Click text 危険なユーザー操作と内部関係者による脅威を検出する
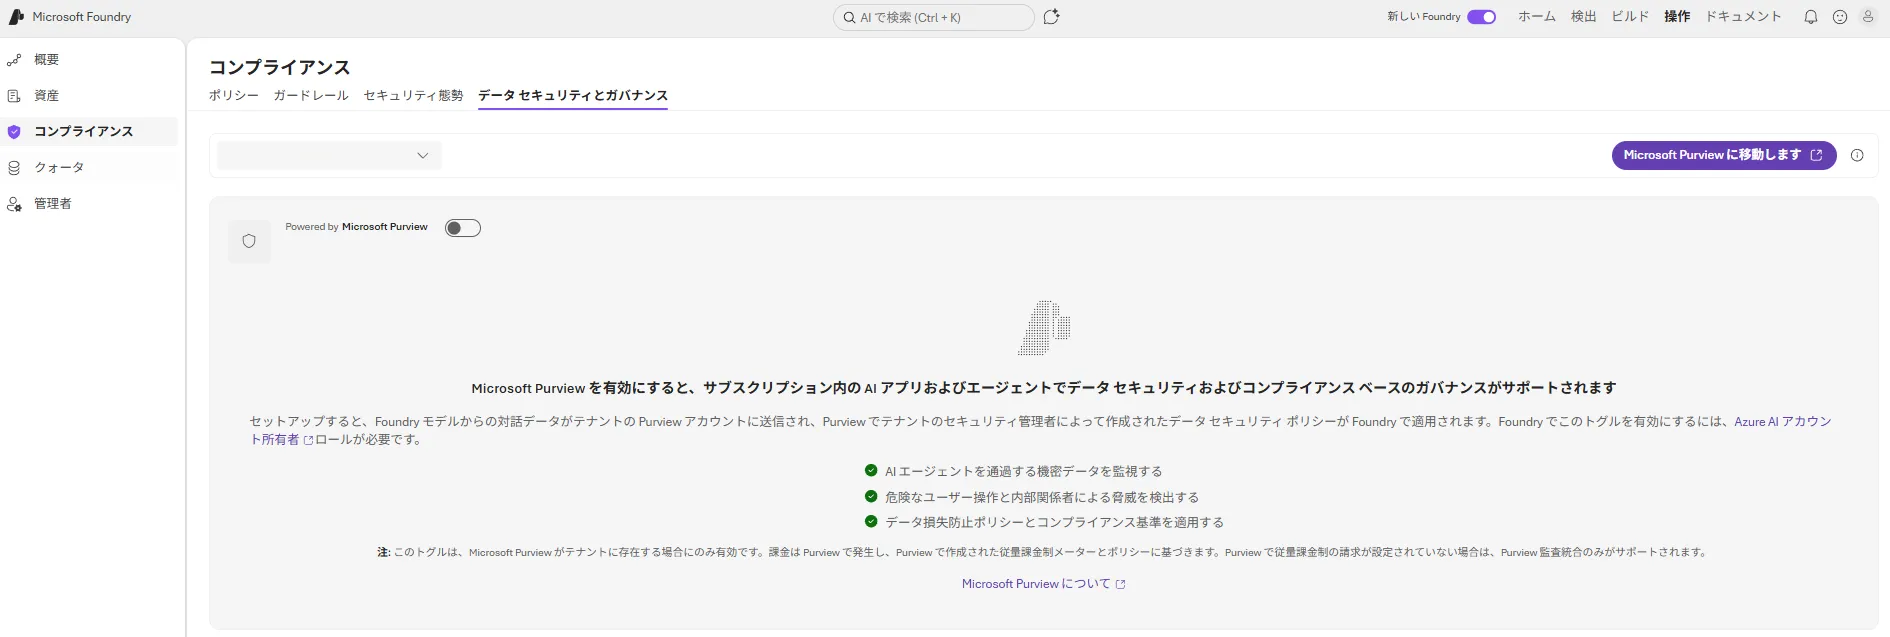1890x637 pixels. pos(1041,497)
